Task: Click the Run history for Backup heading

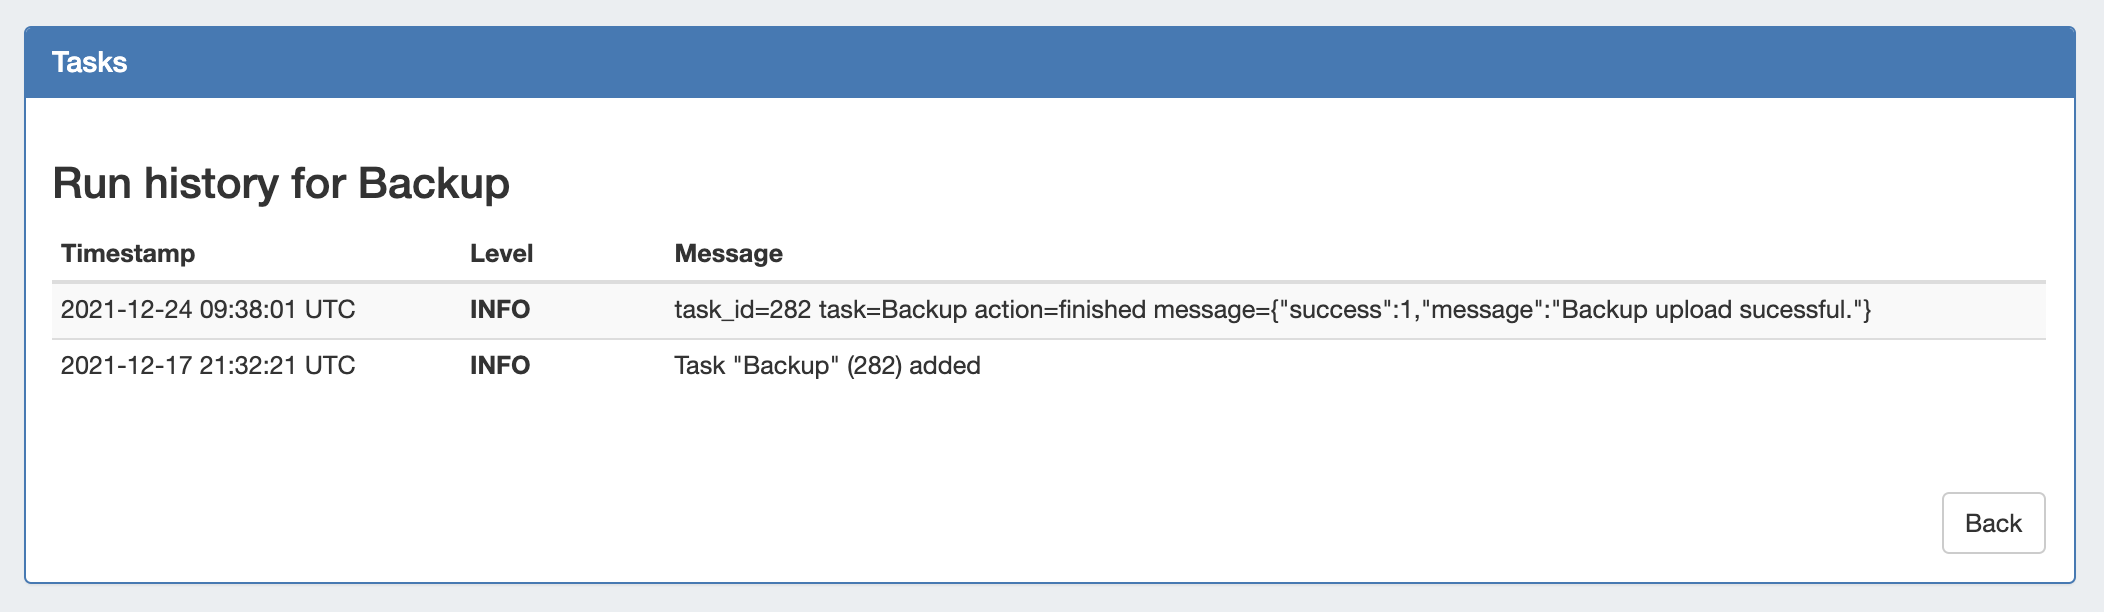Action: pyautogui.click(x=280, y=183)
